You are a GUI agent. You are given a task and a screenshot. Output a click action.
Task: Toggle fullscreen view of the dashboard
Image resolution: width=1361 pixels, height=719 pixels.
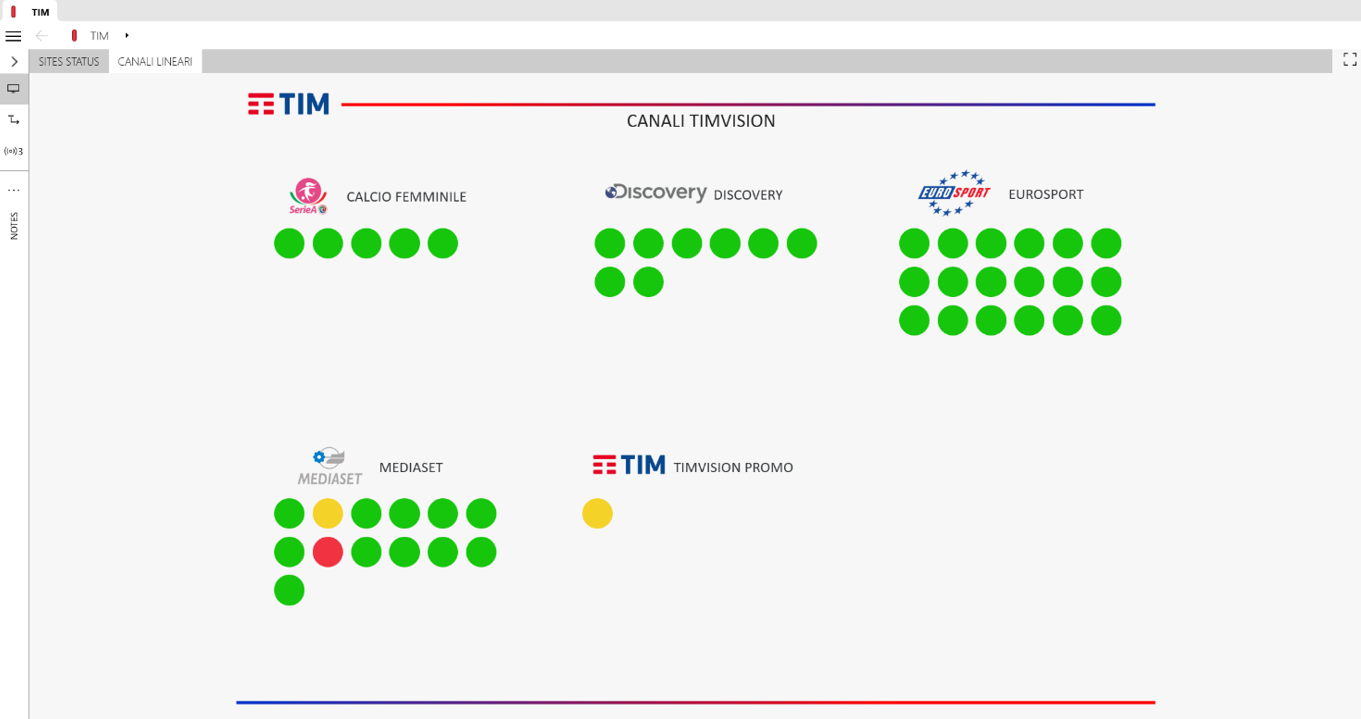point(1350,60)
